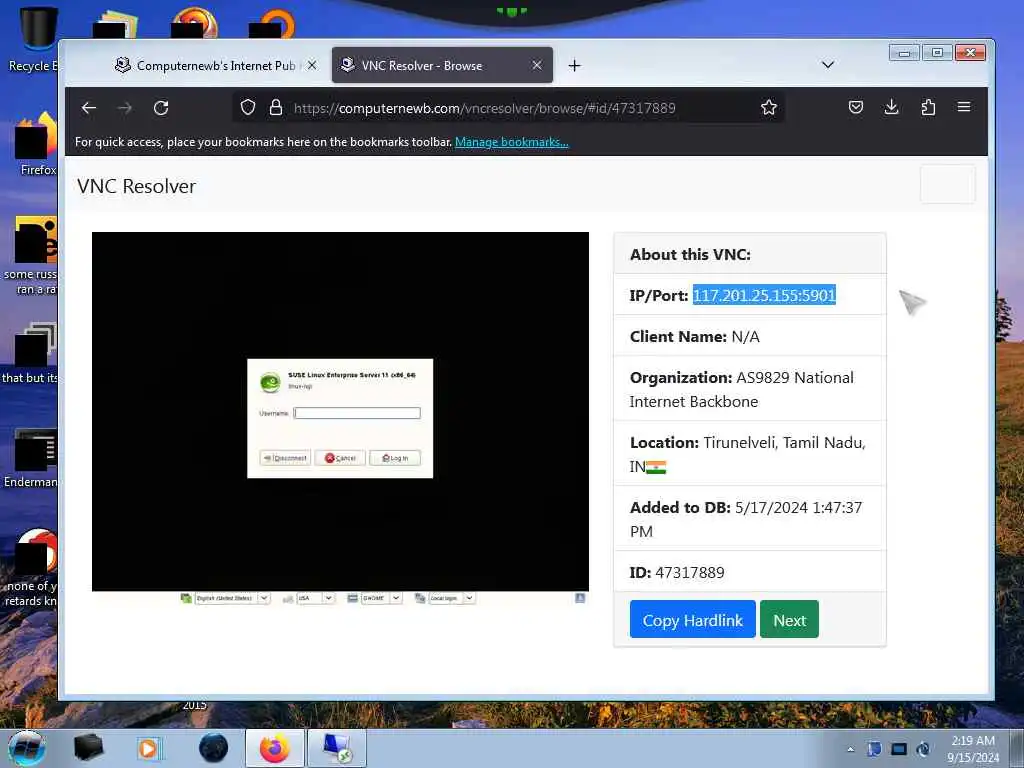Screen dimensions: 1024x768
Task: Click the Client Name N/A row
Action: [750, 336]
